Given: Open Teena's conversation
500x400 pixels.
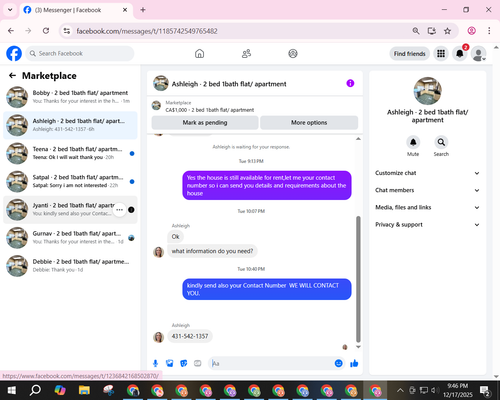Looking at the screenshot, I should (70, 153).
